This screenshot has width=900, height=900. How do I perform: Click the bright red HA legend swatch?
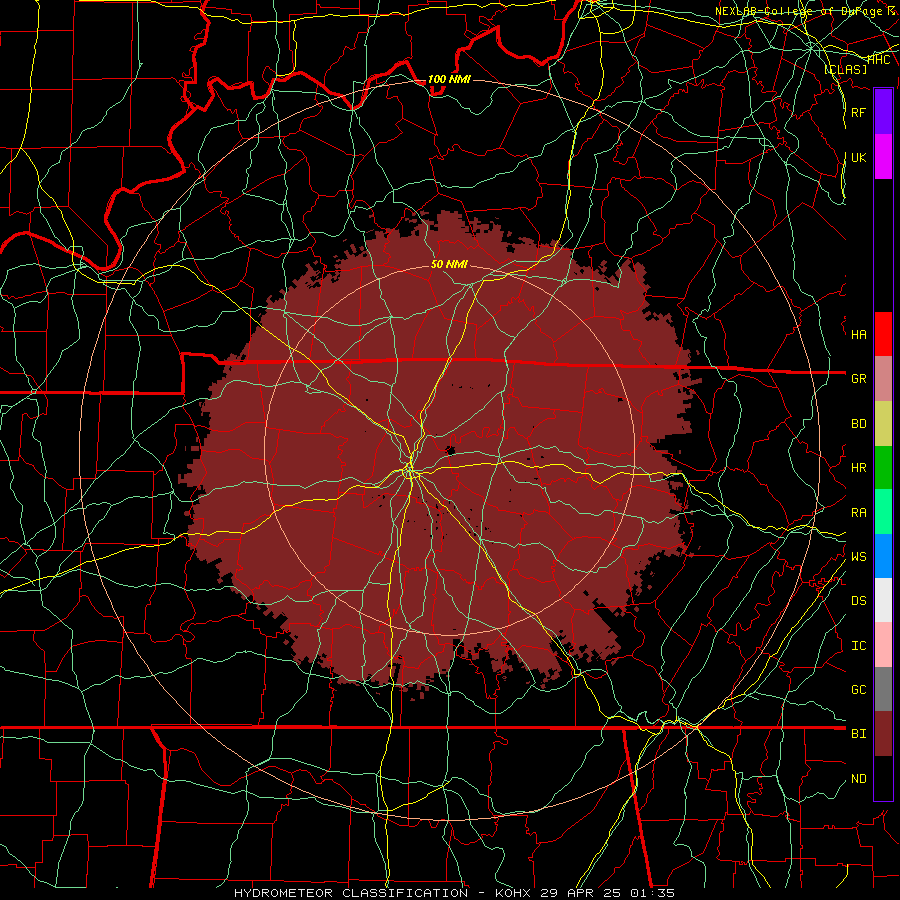click(x=883, y=334)
